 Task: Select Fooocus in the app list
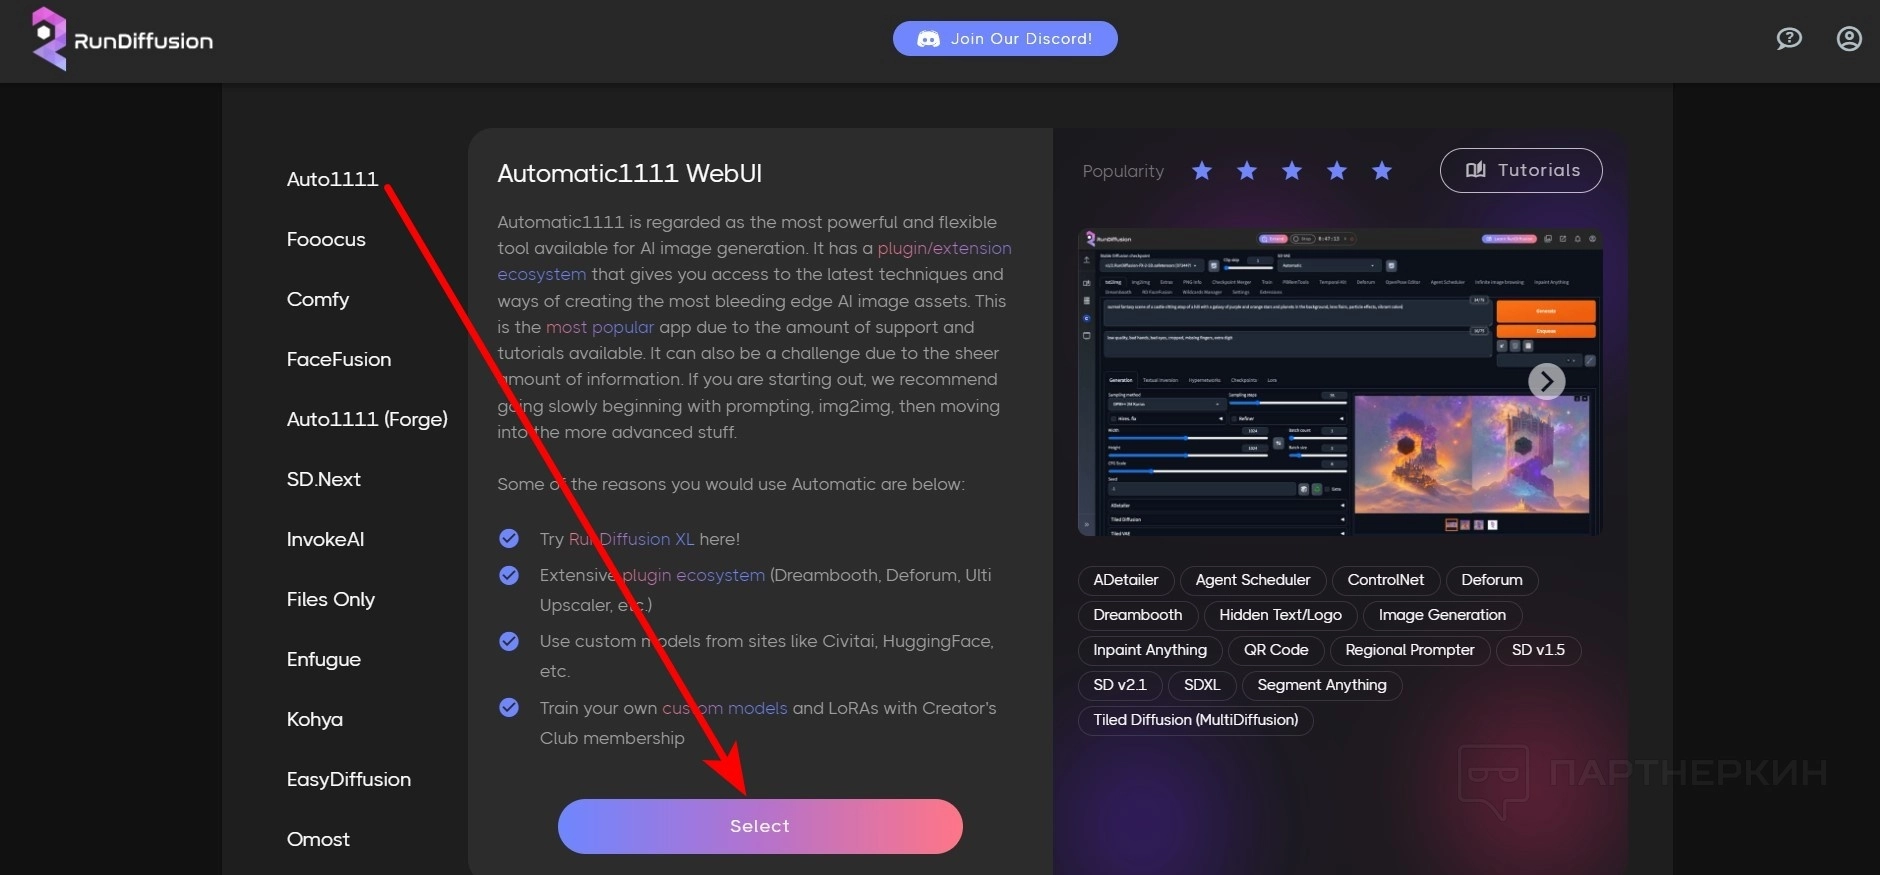click(x=326, y=239)
